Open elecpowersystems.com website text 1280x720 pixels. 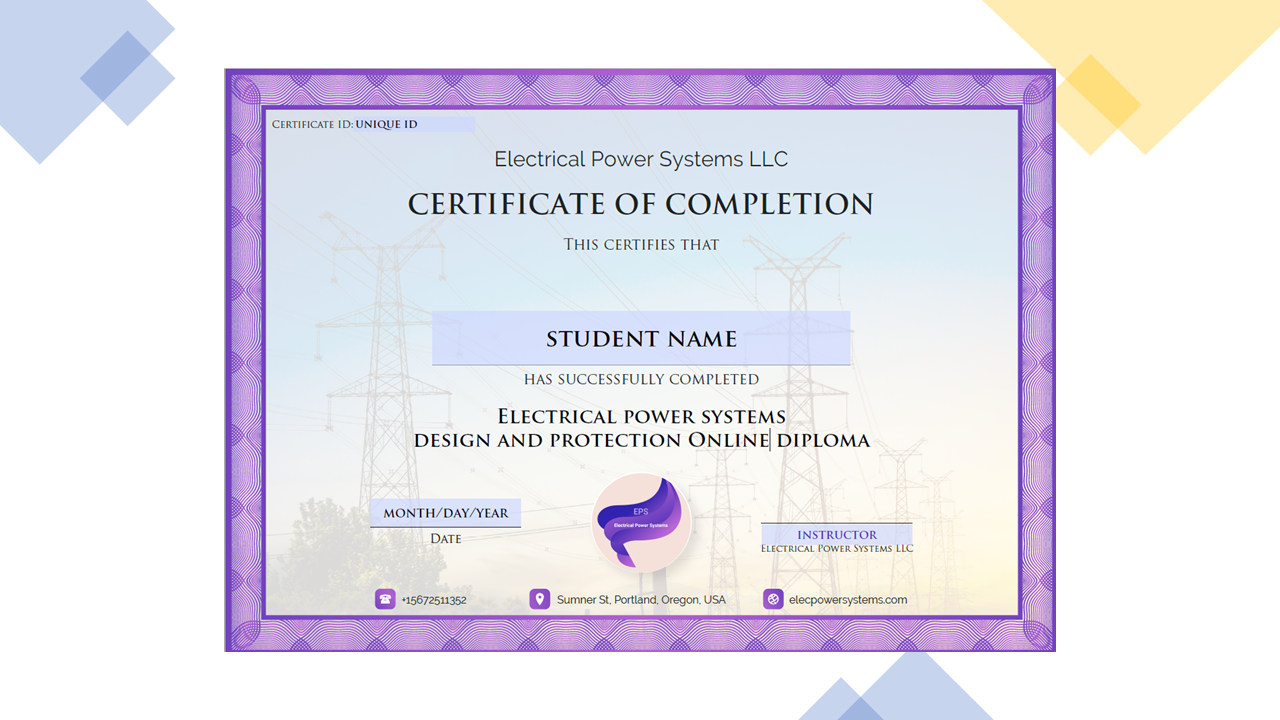click(848, 600)
